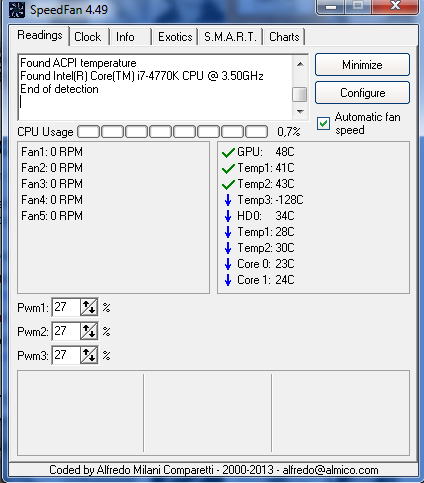Open the Configure dialog button
Screen dimensions: 424x483
362,93
